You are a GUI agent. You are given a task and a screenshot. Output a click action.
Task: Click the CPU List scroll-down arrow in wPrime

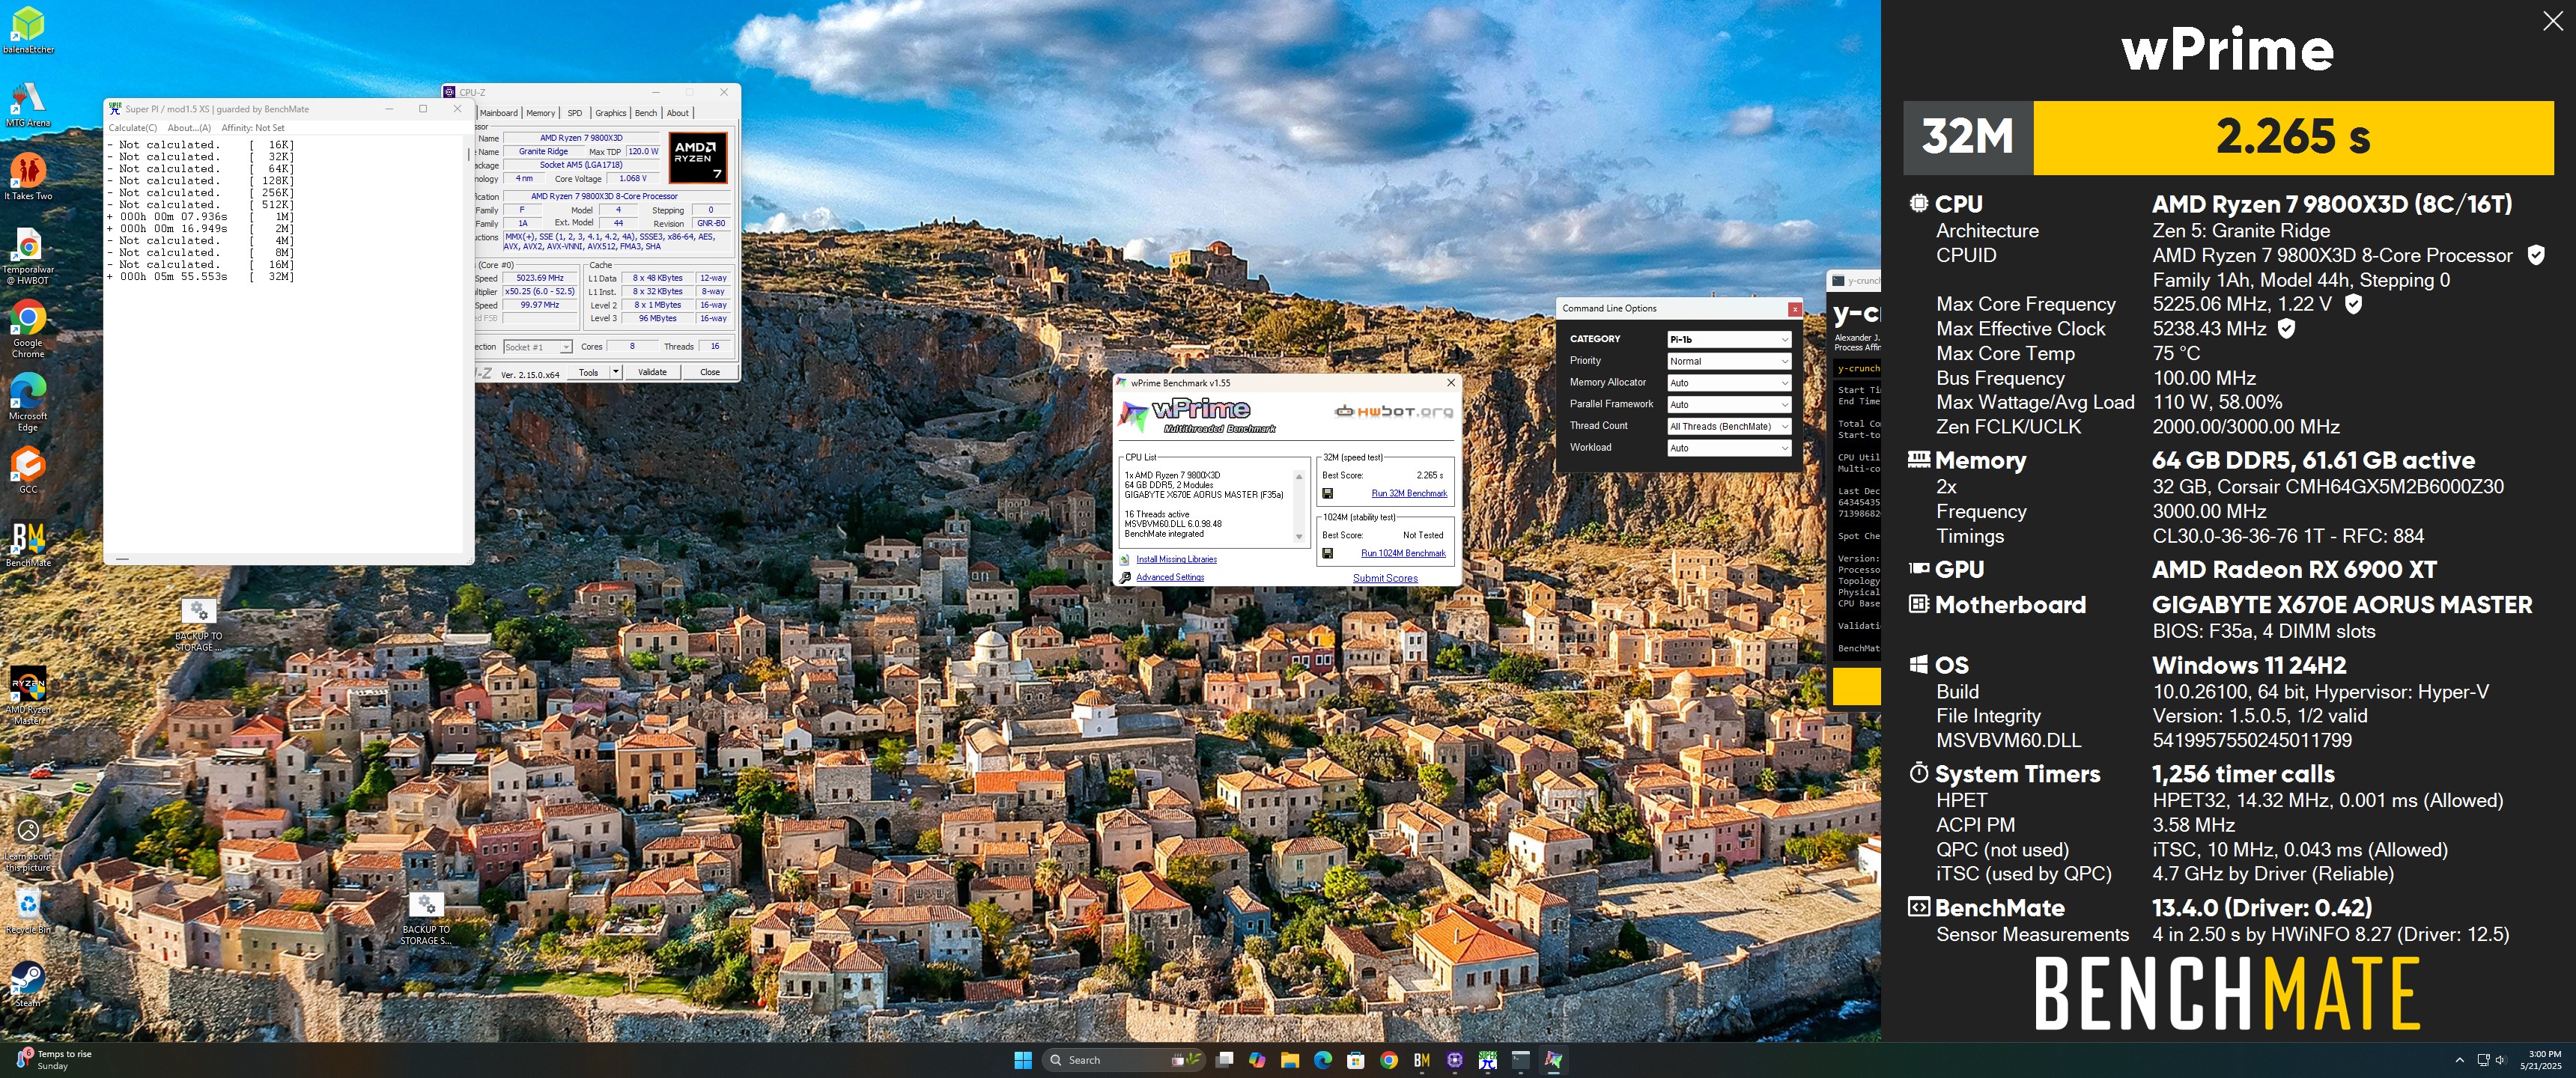coord(1299,538)
